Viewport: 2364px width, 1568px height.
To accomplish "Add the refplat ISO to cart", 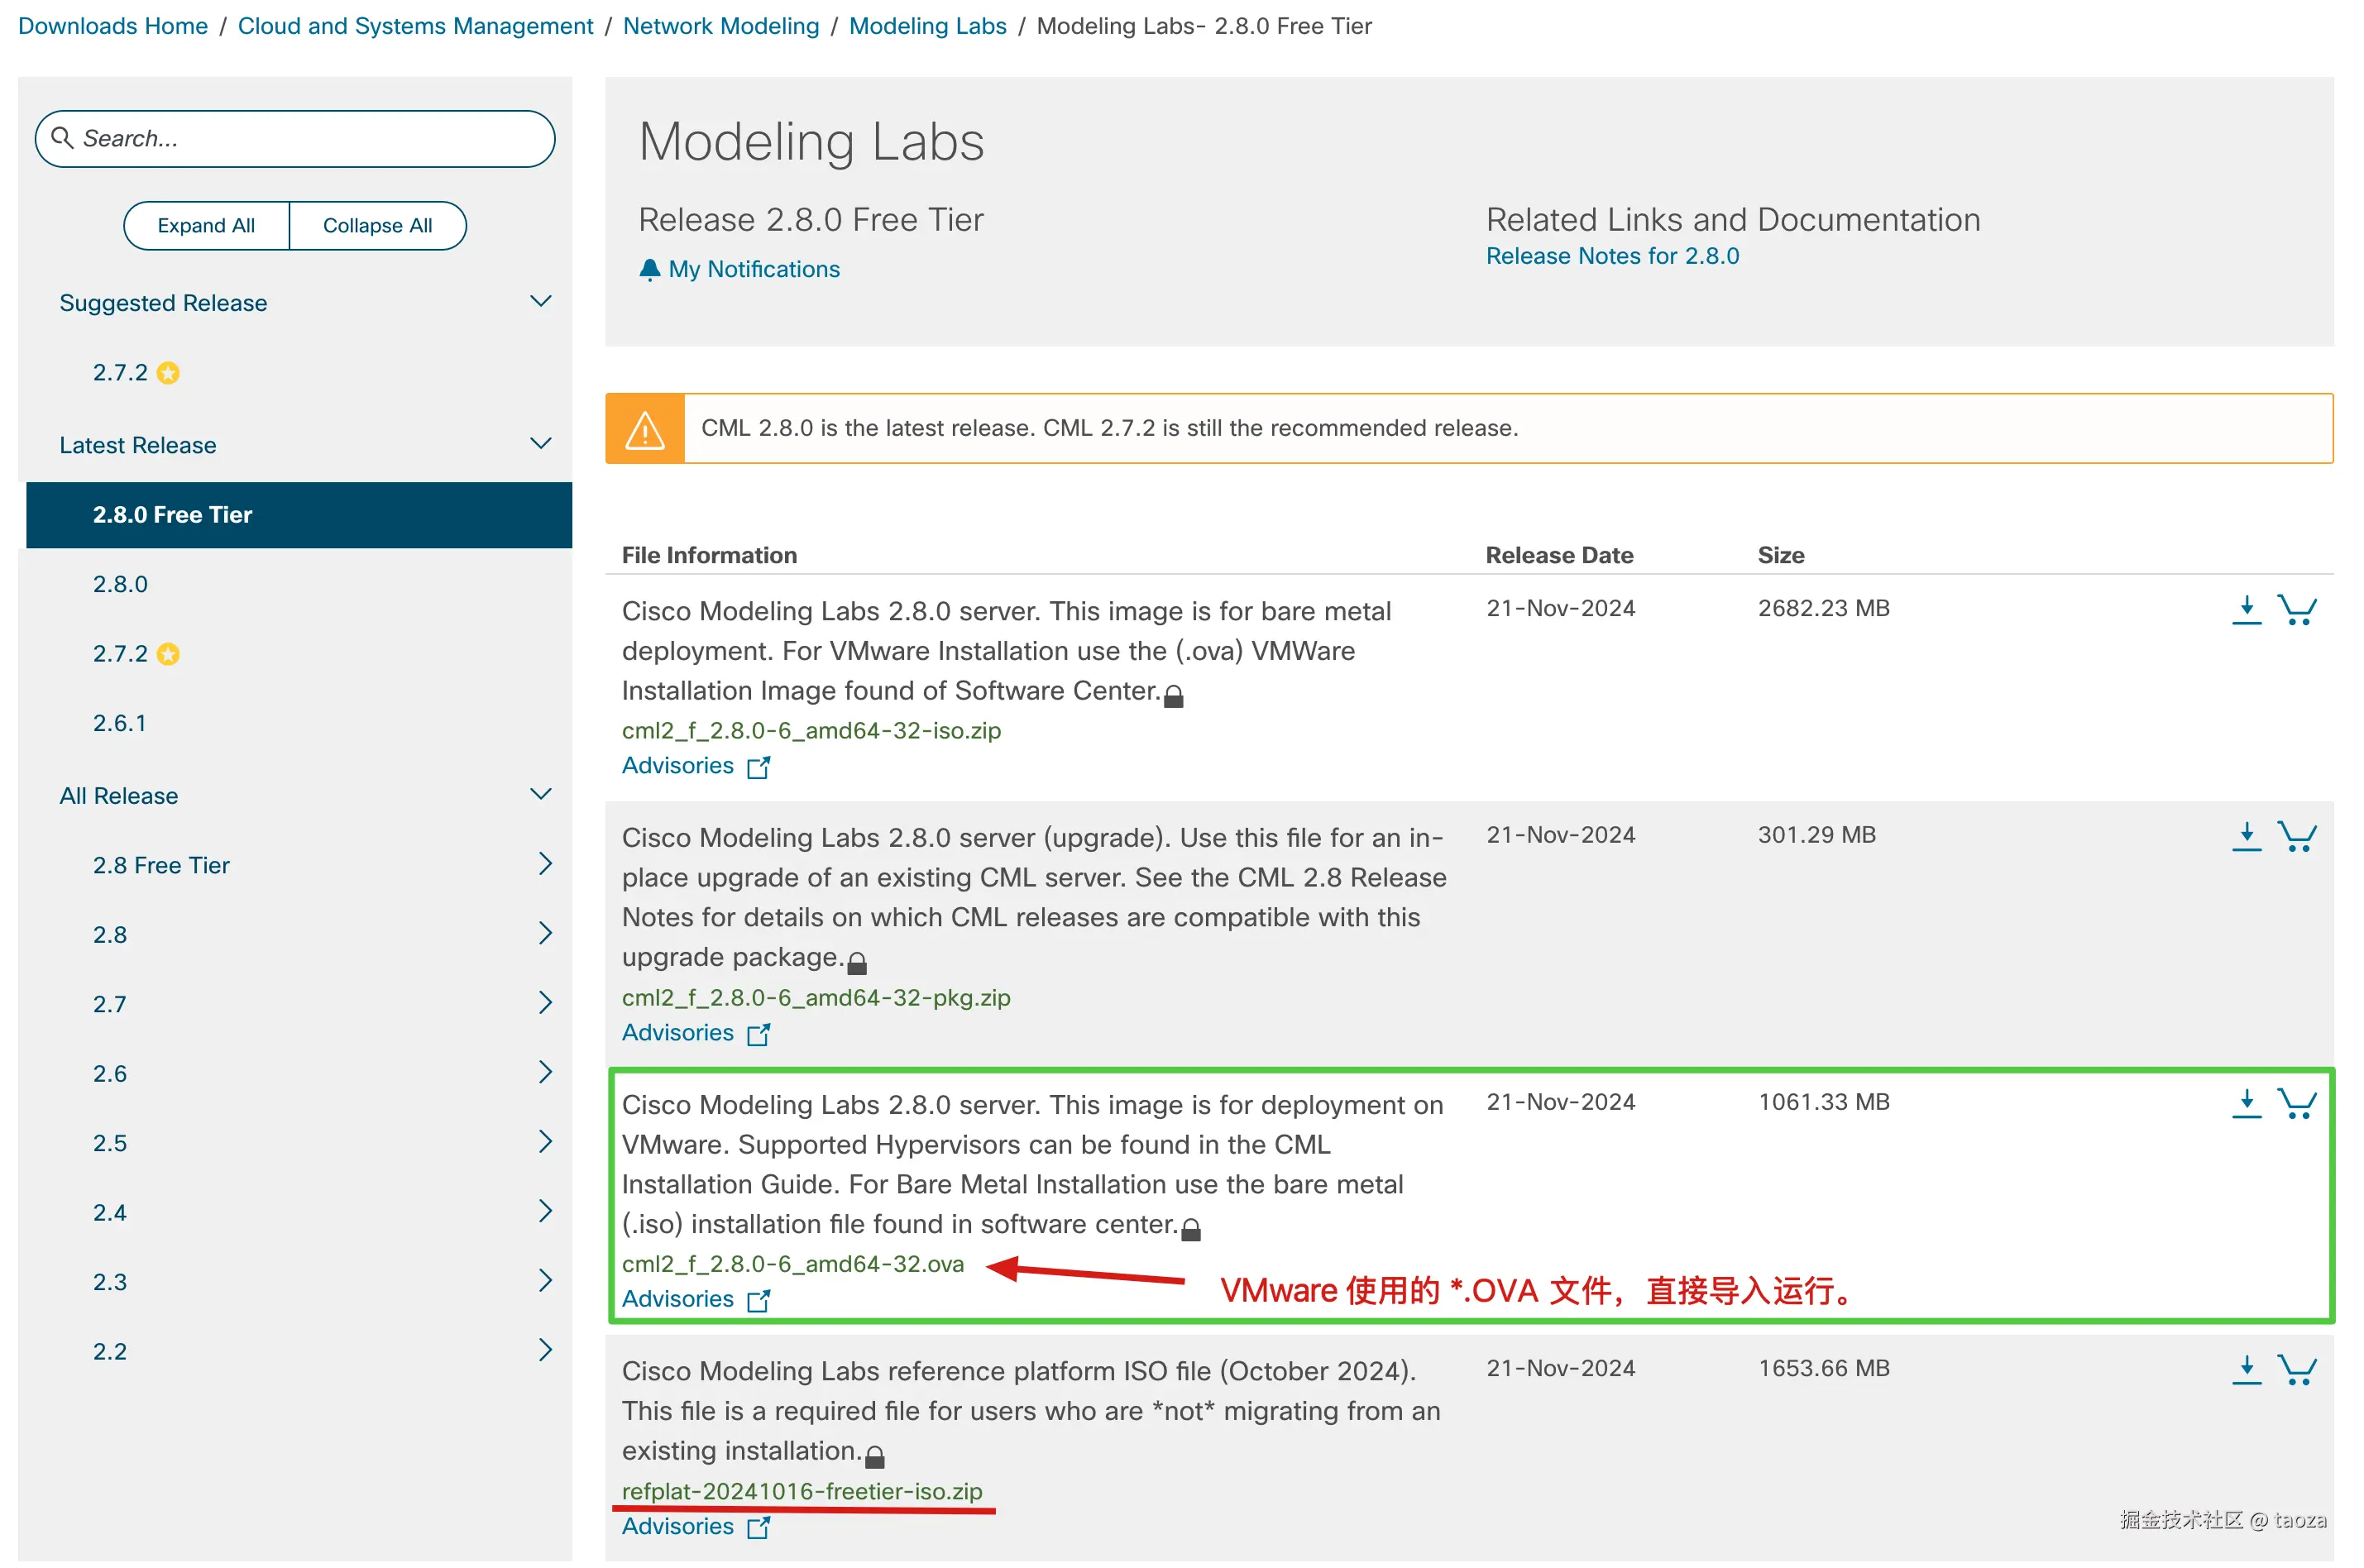I will coord(2296,1369).
